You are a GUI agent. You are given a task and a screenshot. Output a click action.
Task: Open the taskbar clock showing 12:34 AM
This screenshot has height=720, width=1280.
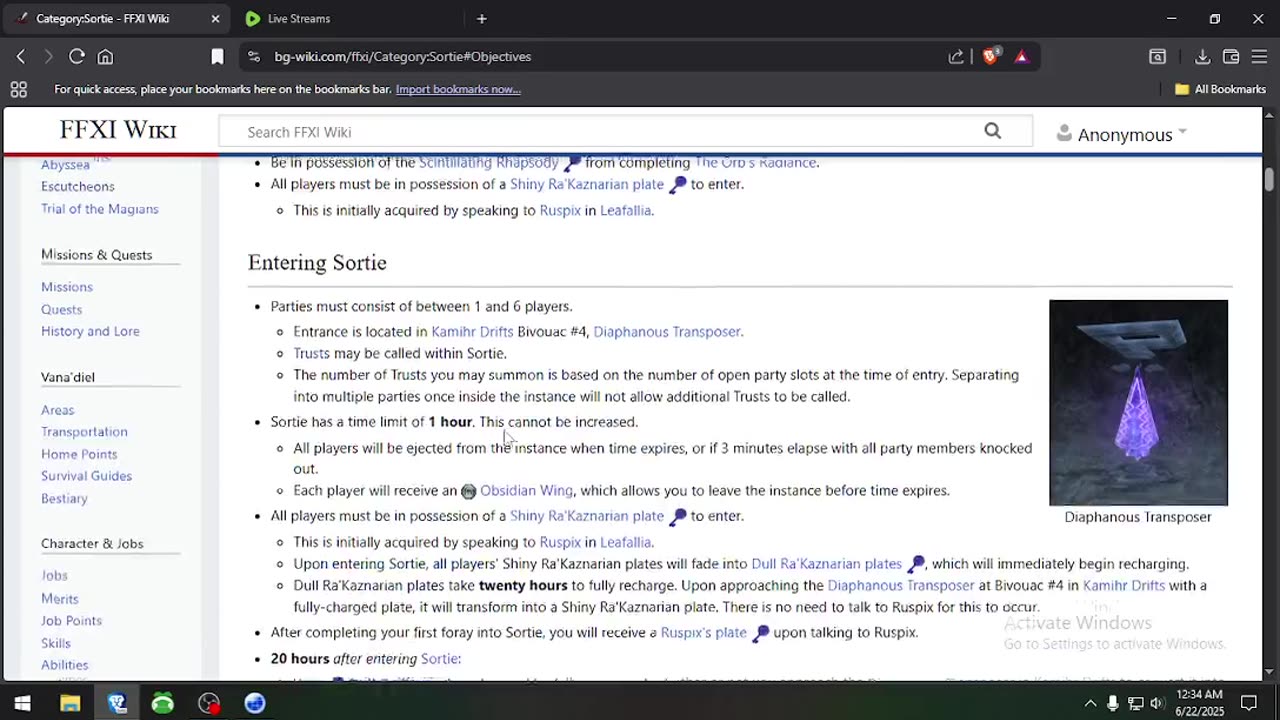pyautogui.click(x=1199, y=703)
